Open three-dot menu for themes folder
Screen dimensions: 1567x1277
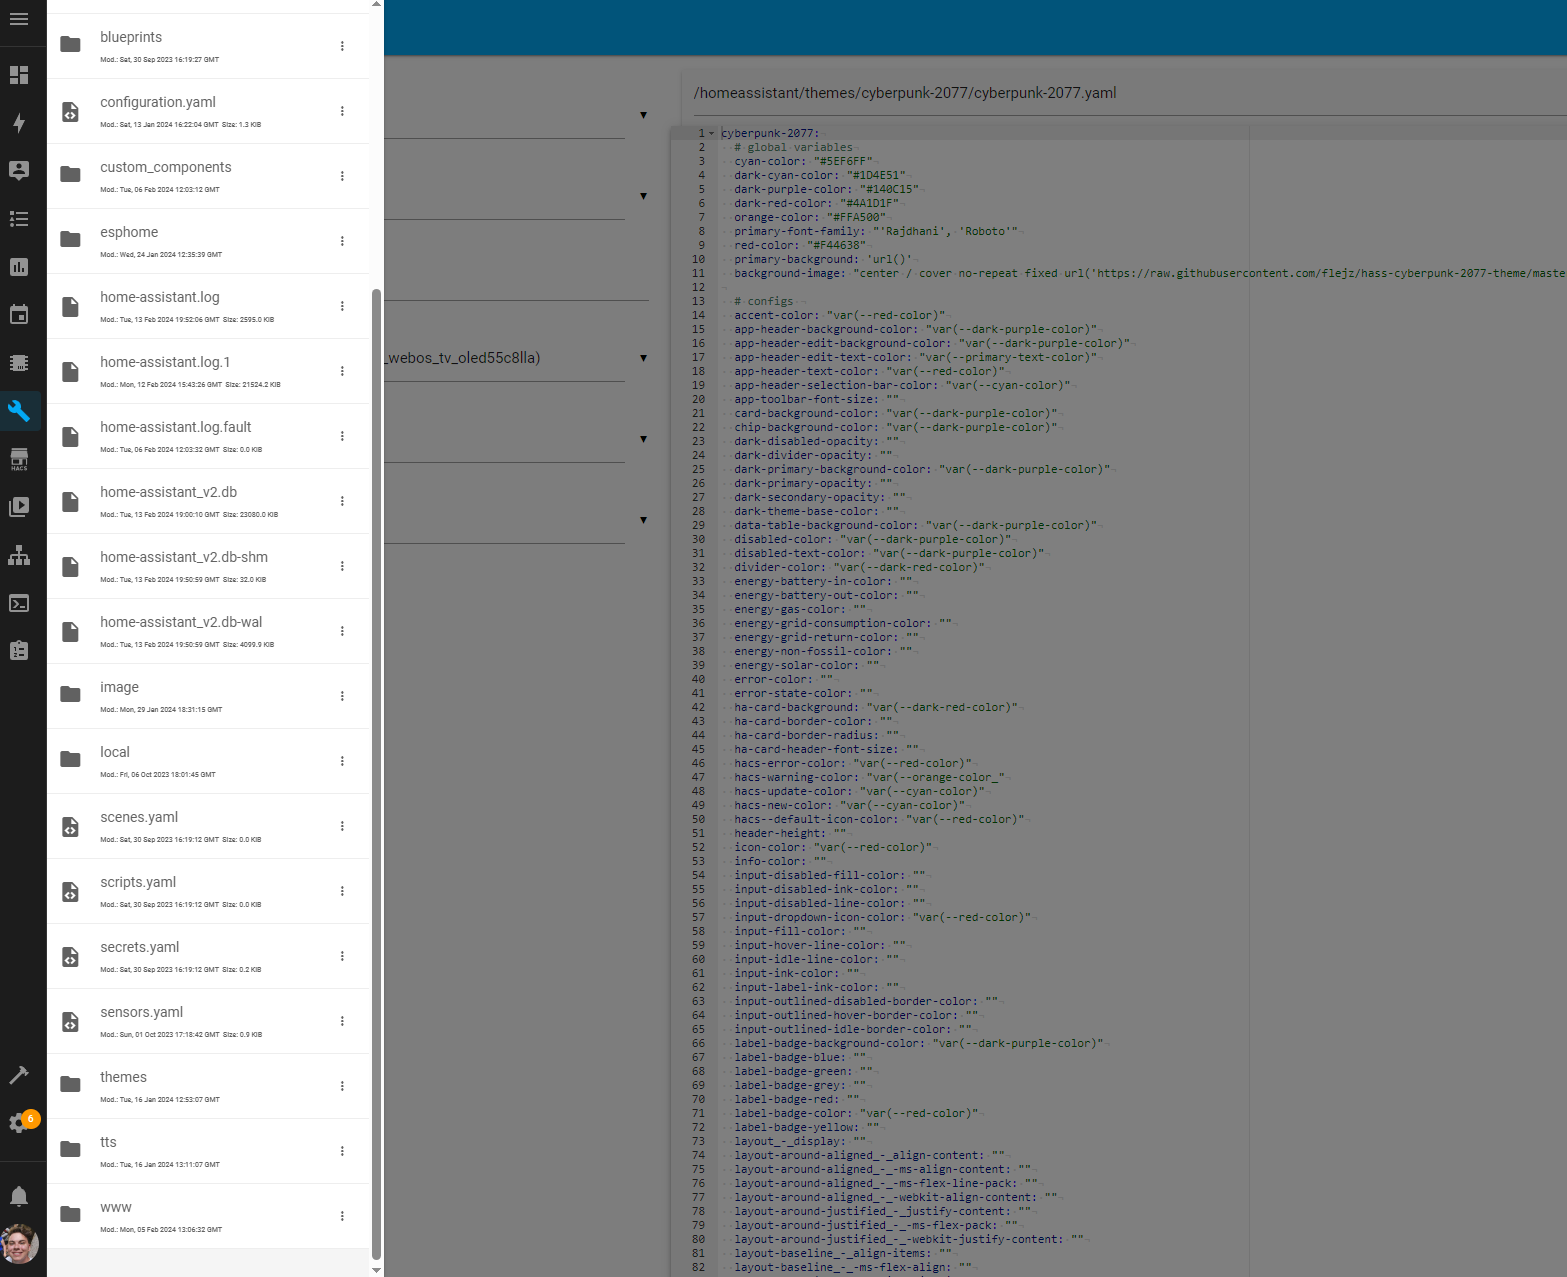coord(342,1086)
